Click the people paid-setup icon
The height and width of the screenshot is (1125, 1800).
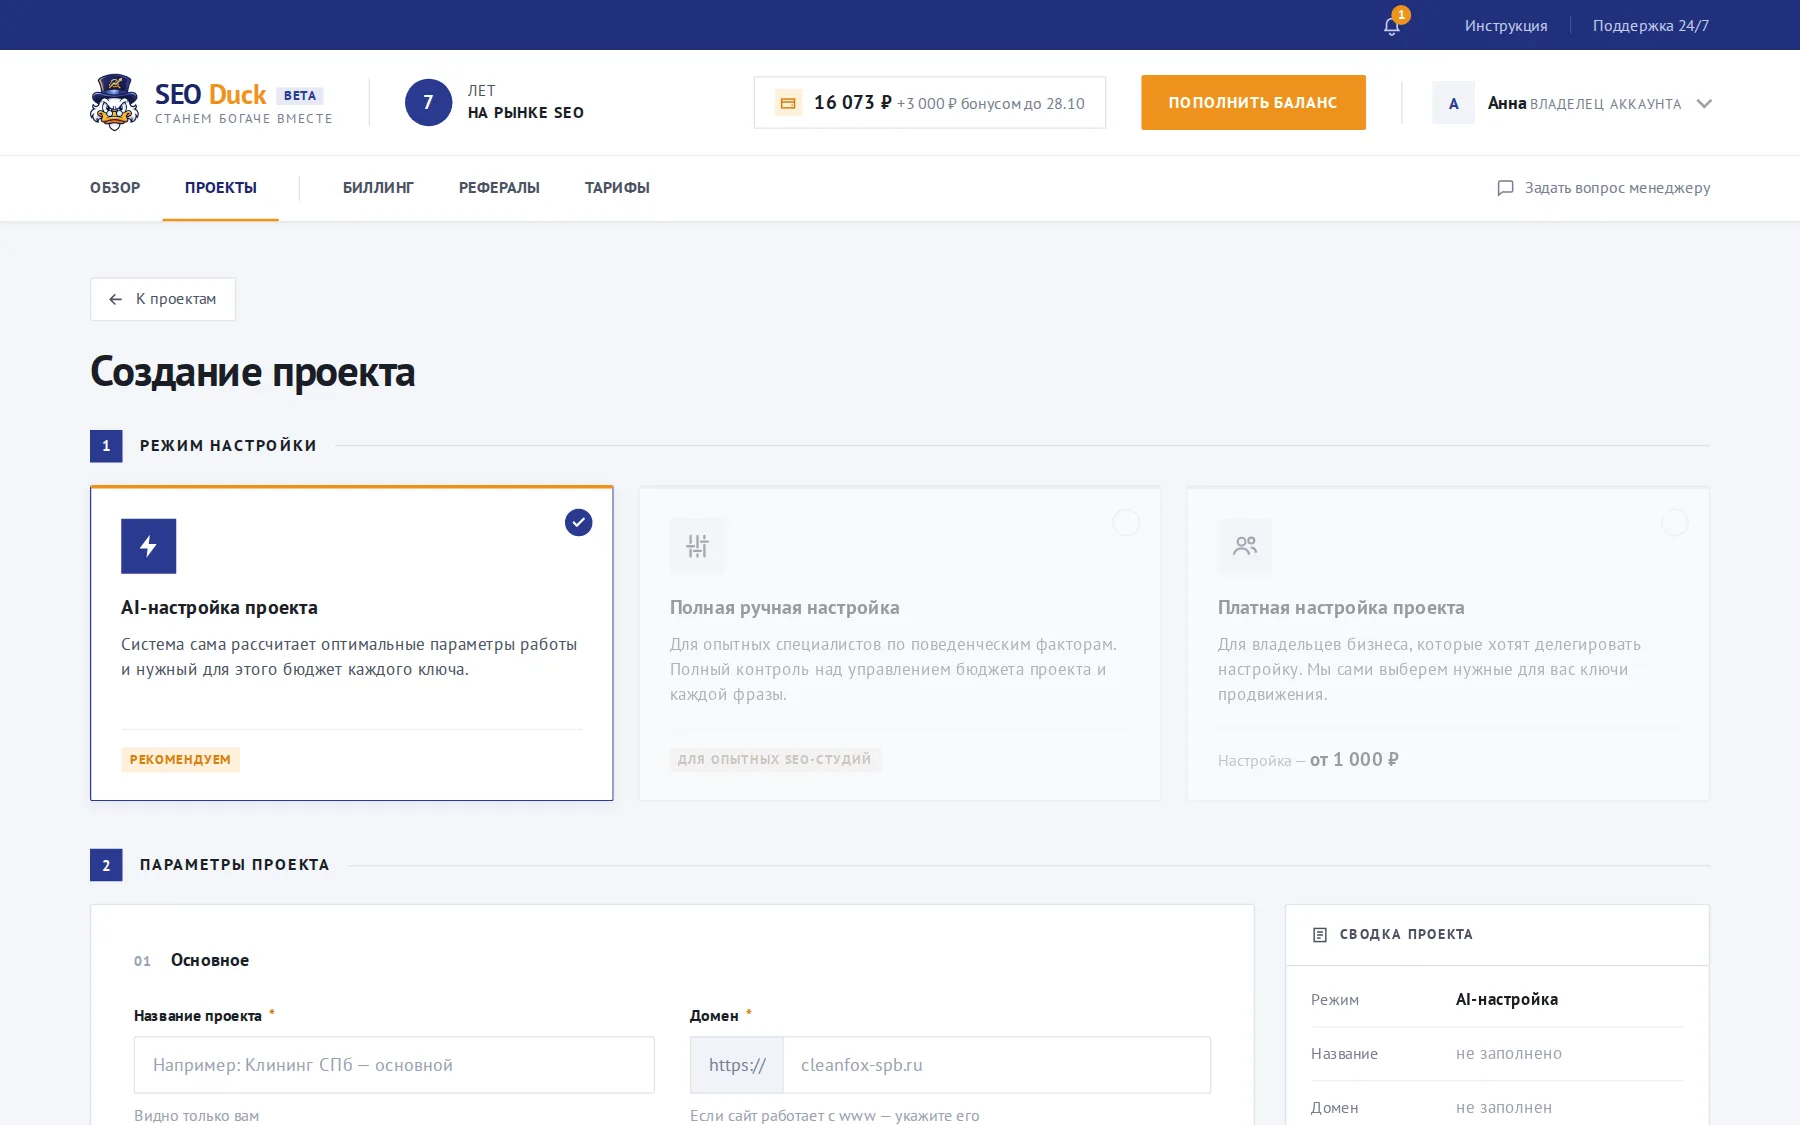point(1245,546)
